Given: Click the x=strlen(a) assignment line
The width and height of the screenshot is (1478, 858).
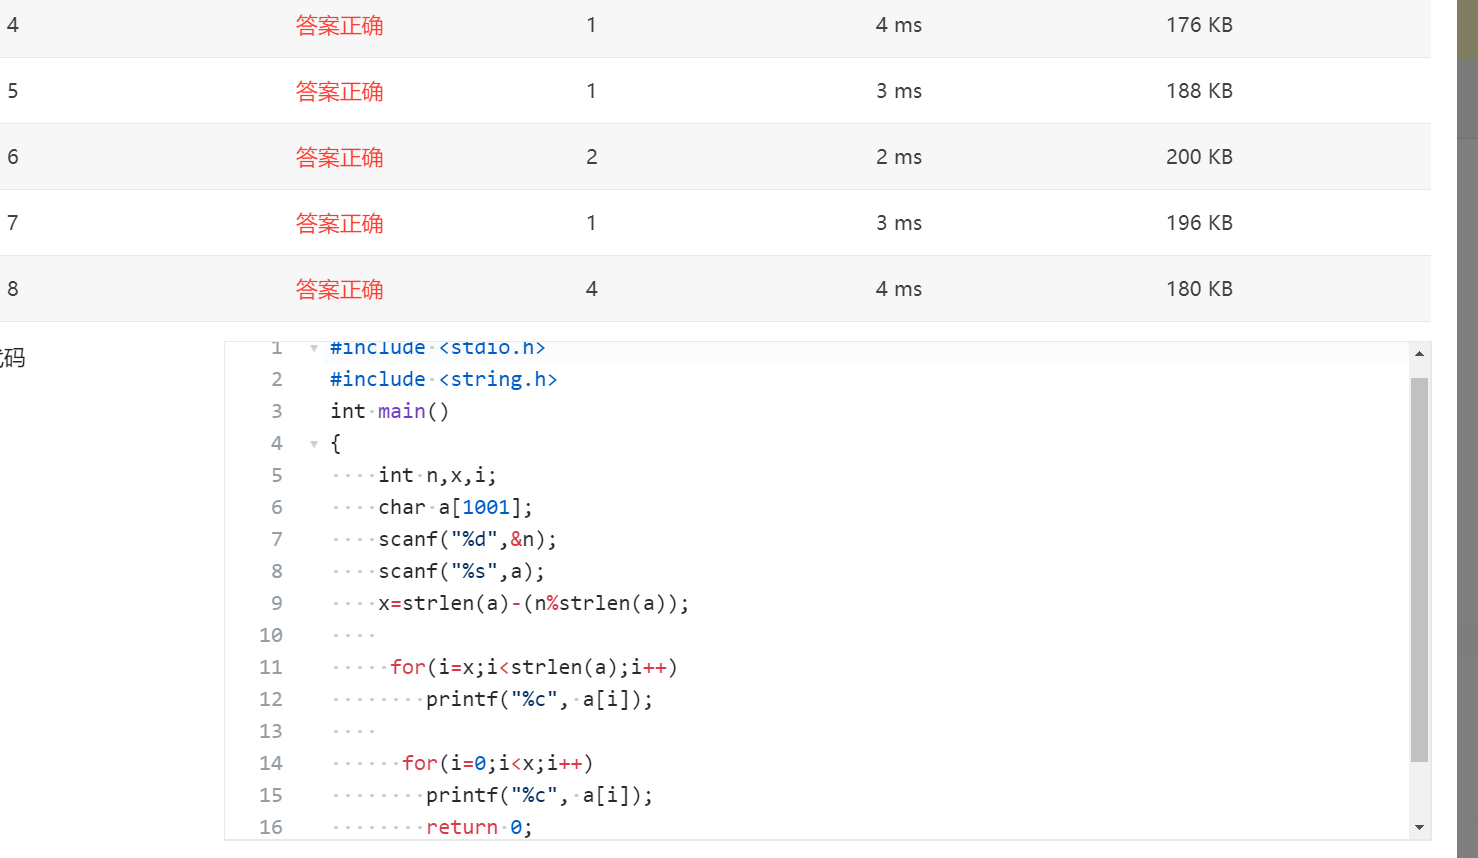Looking at the screenshot, I should (x=533, y=604).
